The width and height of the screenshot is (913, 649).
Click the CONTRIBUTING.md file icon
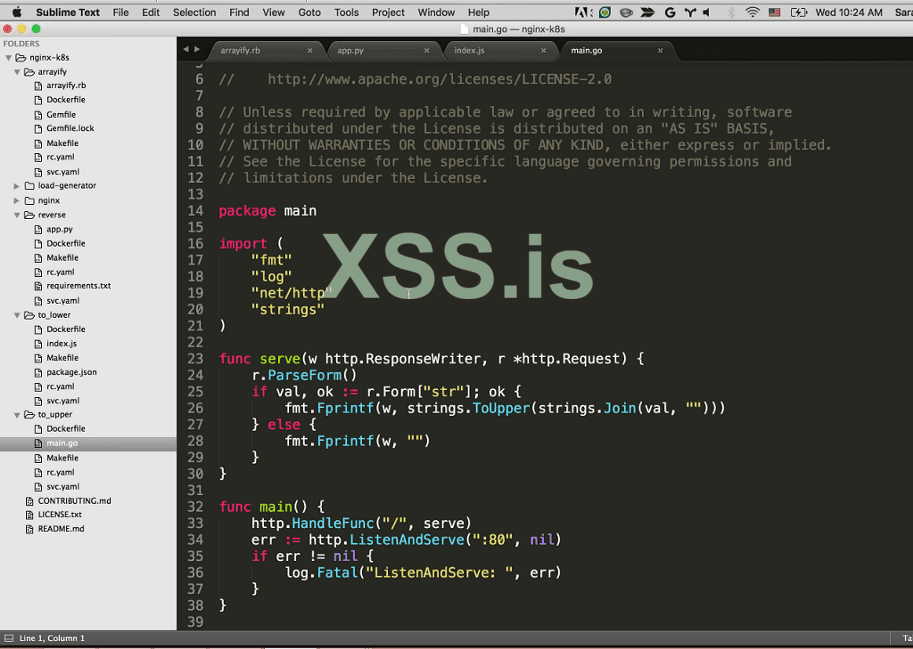click(x=30, y=501)
